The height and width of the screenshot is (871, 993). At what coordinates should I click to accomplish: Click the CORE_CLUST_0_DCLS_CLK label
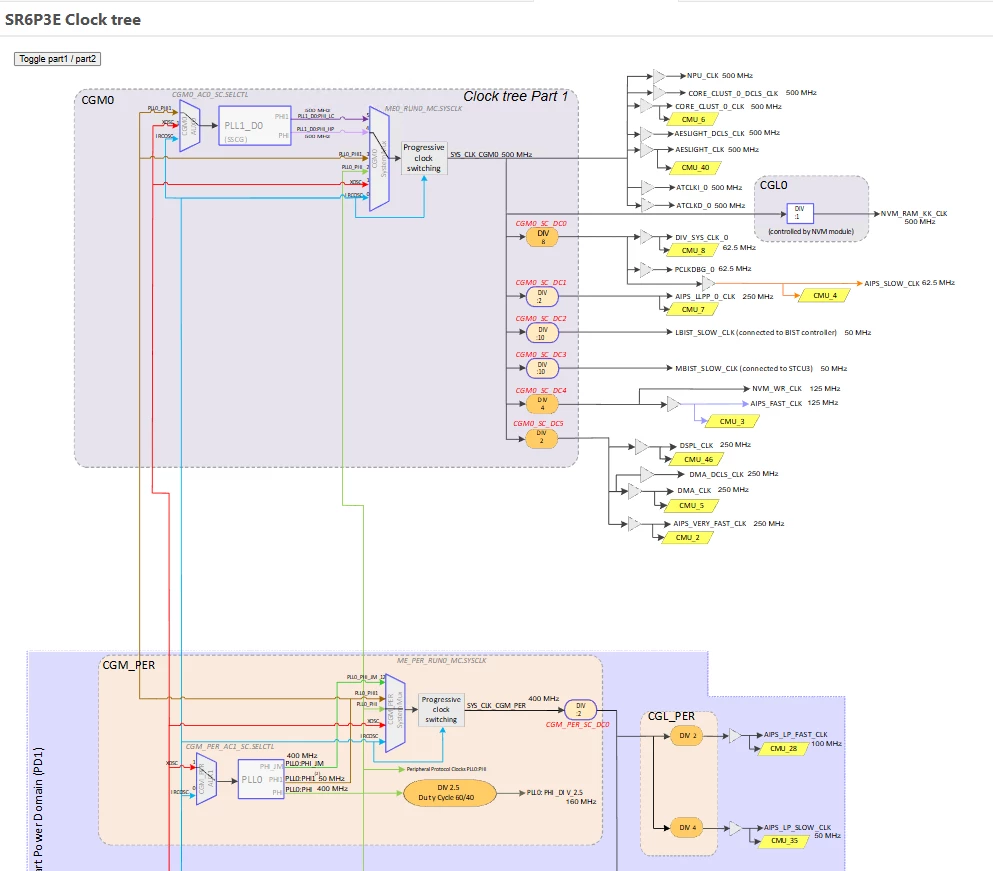point(733,93)
